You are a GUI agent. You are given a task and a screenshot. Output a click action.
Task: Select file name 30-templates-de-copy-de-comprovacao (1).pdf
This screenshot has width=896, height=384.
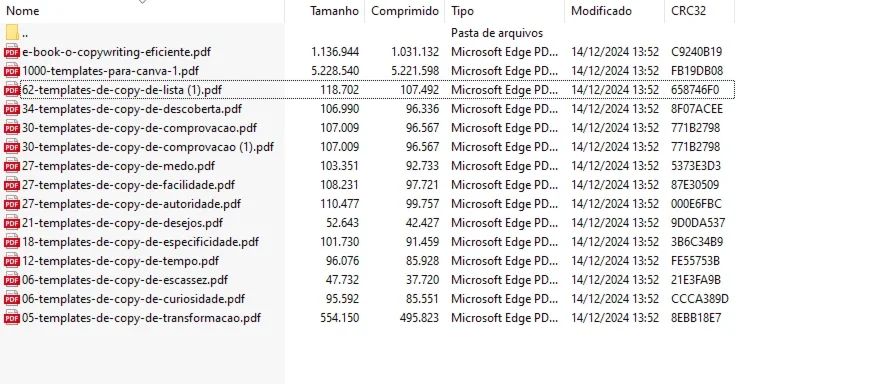coord(148,147)
